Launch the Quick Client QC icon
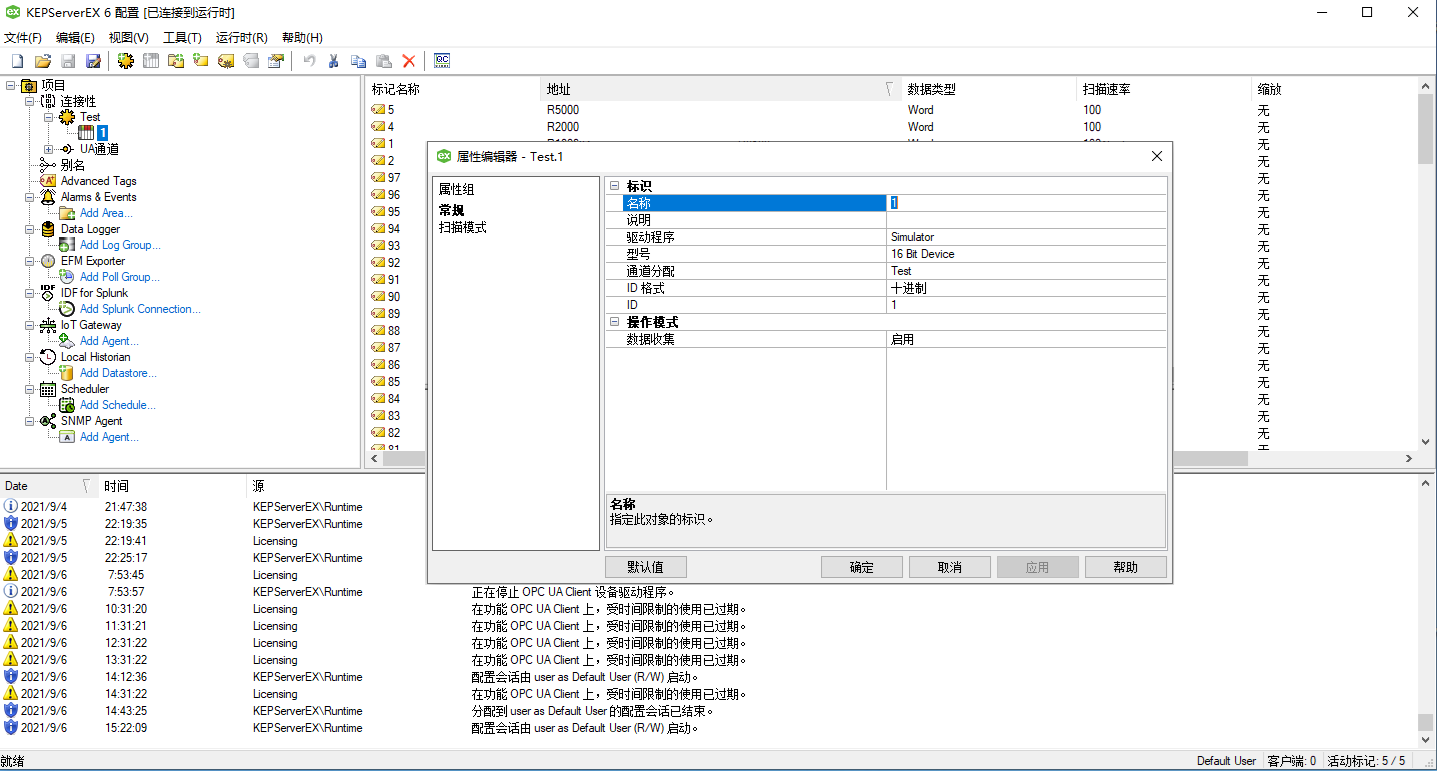 tap(442, 61)
